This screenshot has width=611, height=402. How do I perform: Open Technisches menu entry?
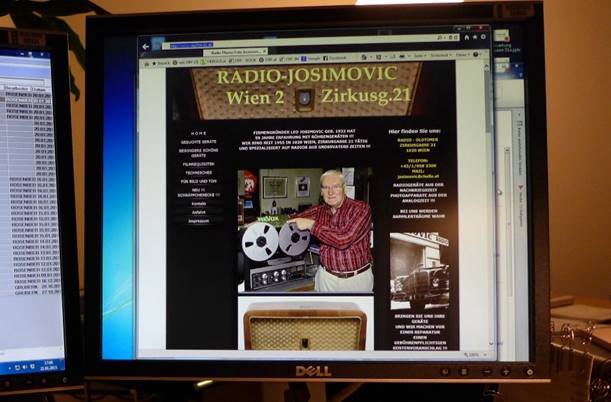pyautogui.click(x=199, y=173)
